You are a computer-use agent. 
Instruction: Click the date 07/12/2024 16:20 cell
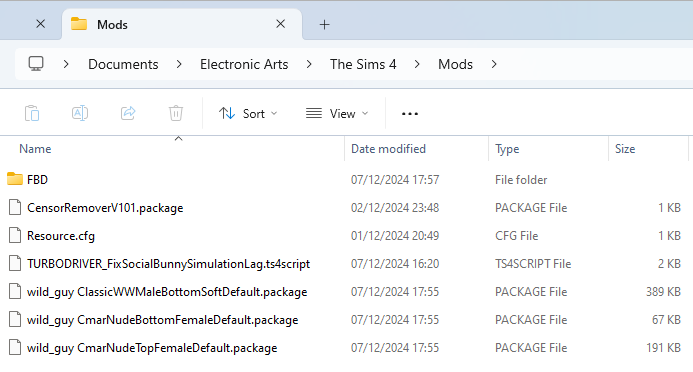click(395, 264)
